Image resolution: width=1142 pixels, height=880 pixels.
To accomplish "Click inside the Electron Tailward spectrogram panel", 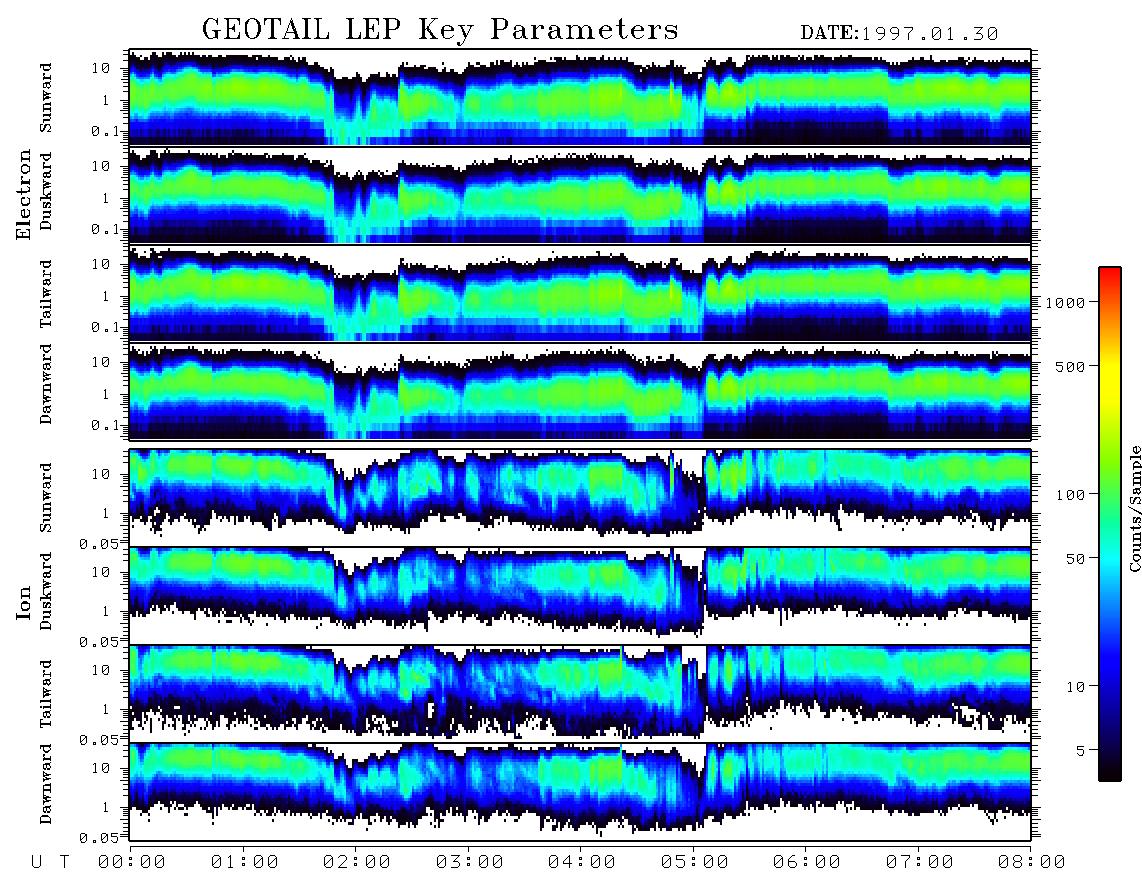I will pyautogui.click(x=580, y=294).
